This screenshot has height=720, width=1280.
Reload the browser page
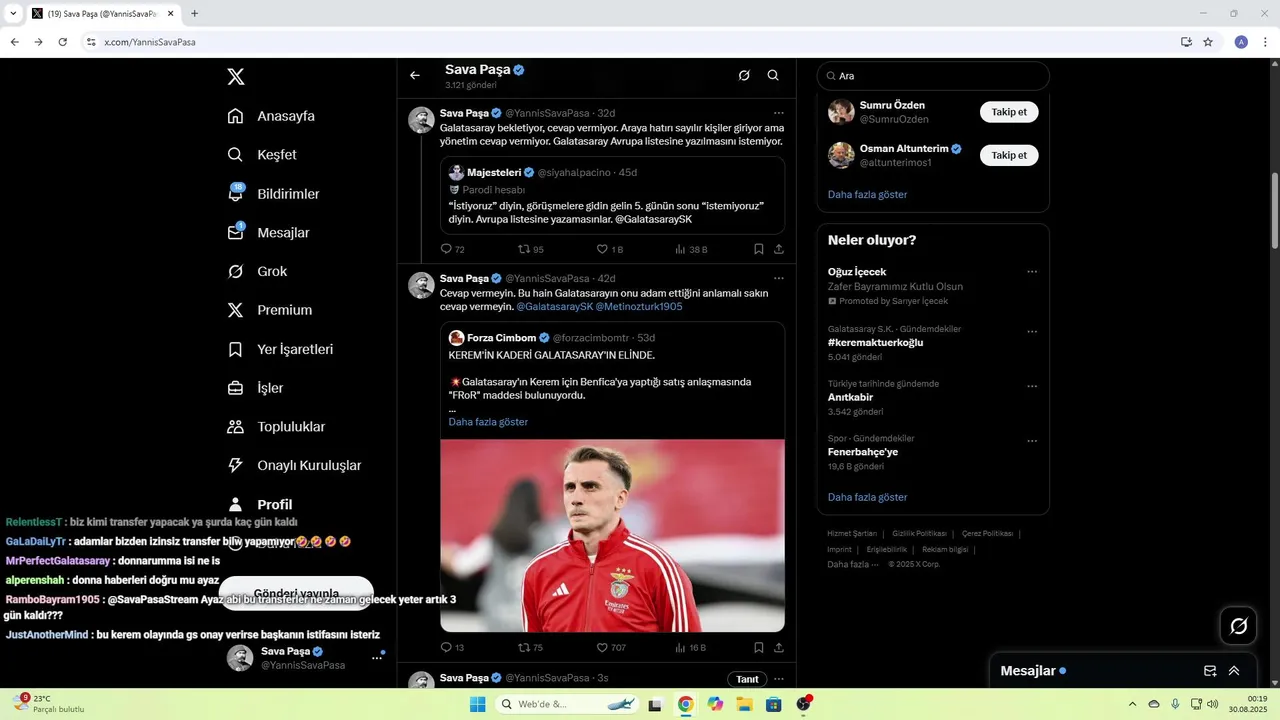point(62,42)
